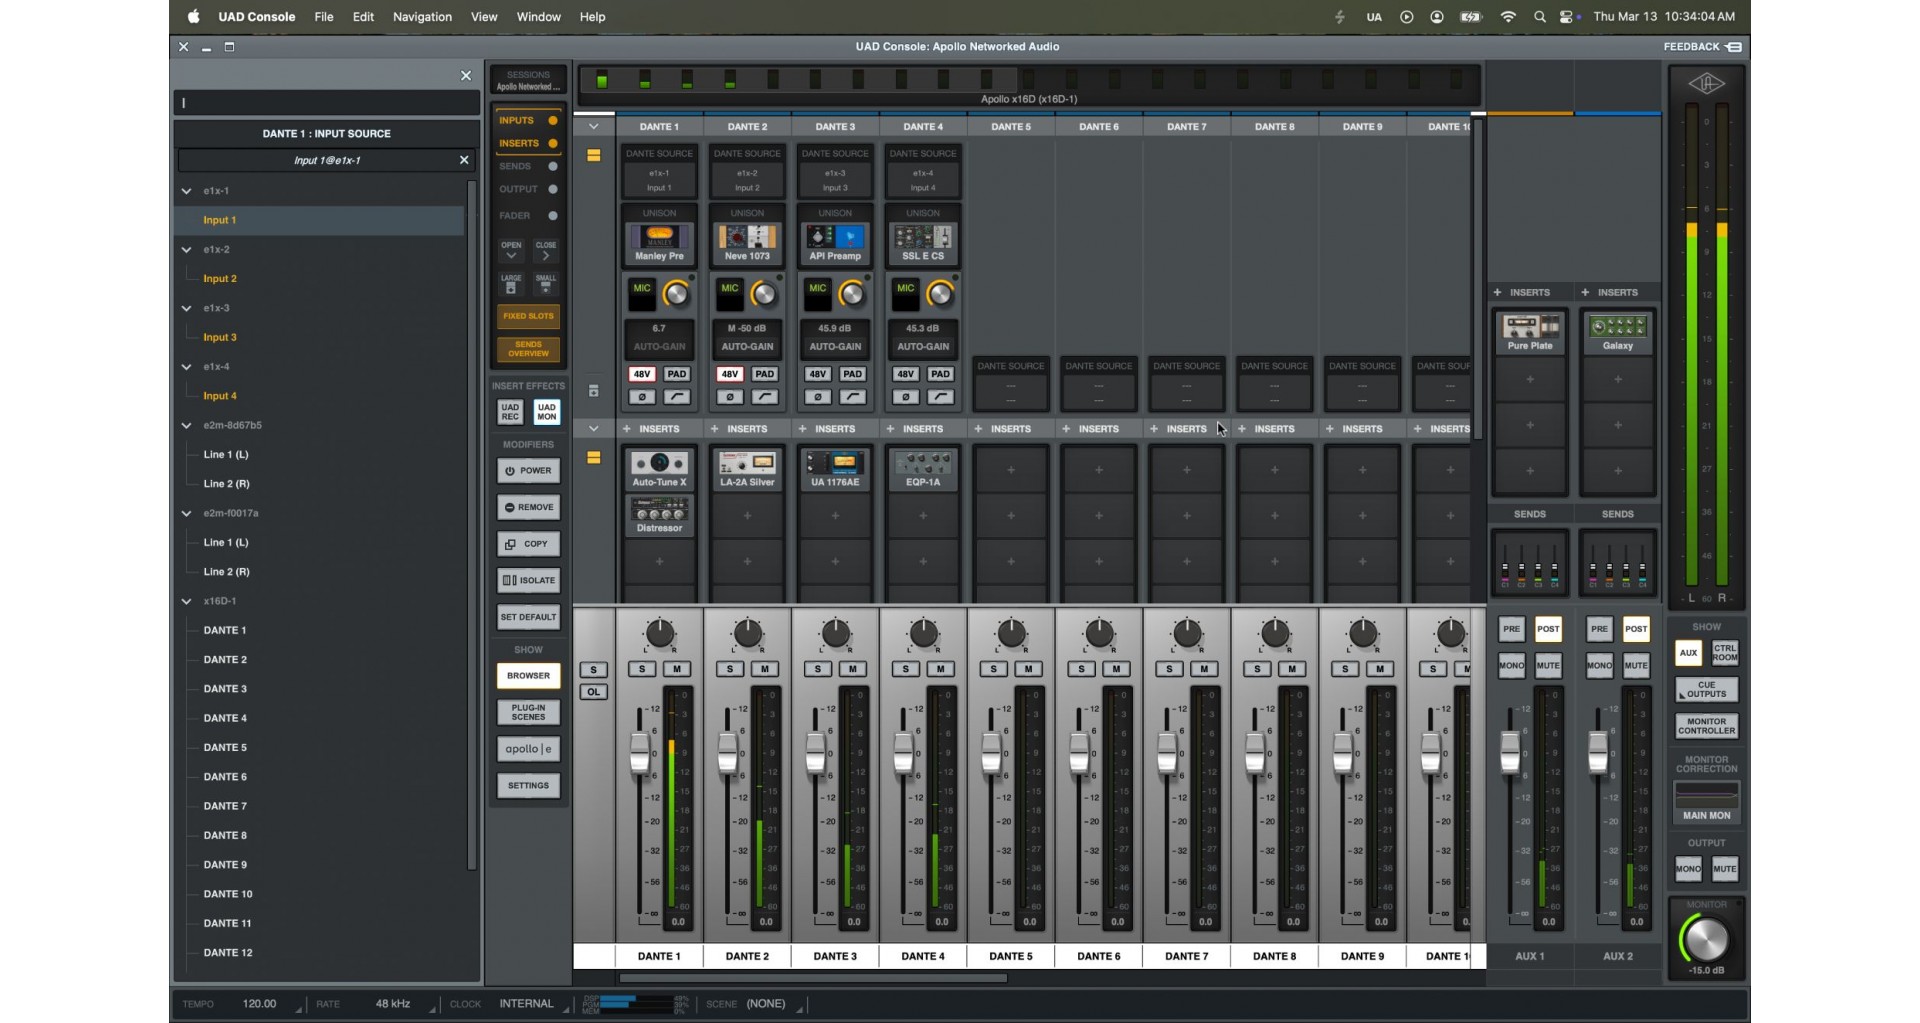
Task: Collapse the inserts section chevron row
Action: 593,429
